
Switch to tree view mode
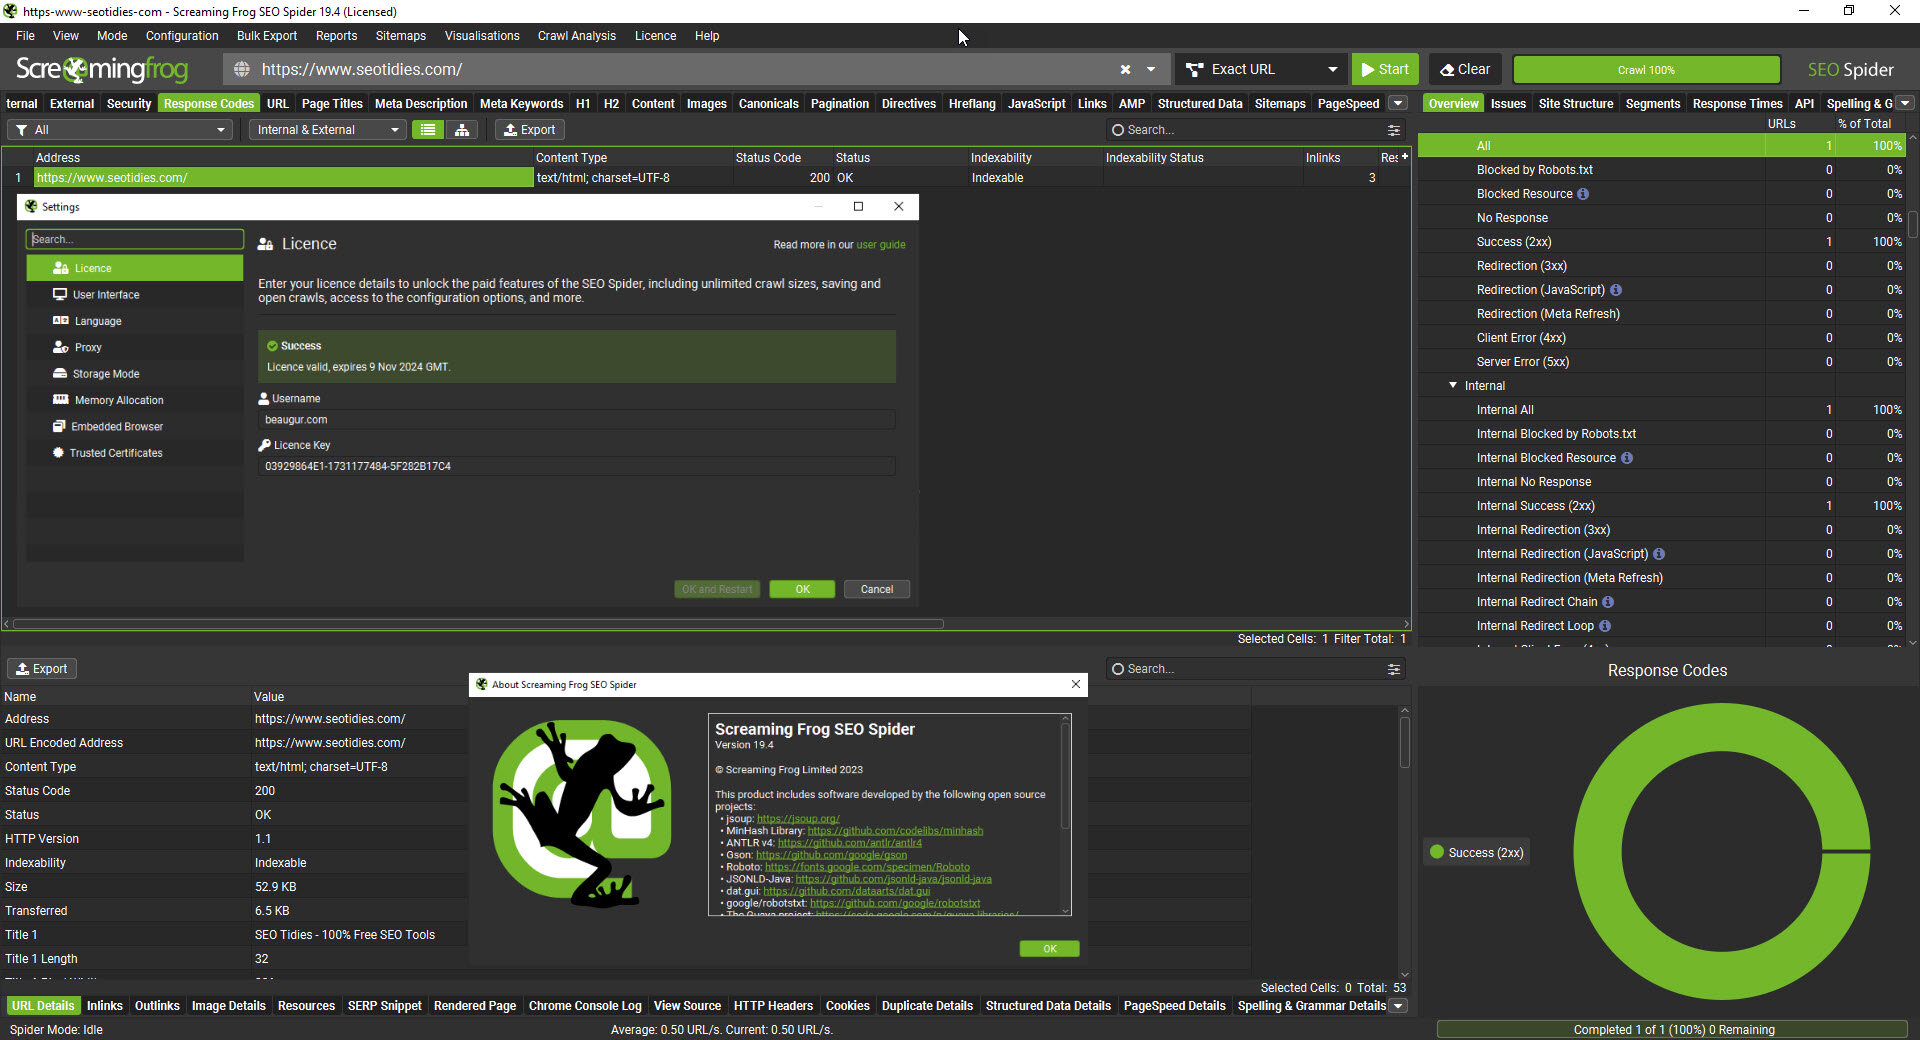pos(462,130)
